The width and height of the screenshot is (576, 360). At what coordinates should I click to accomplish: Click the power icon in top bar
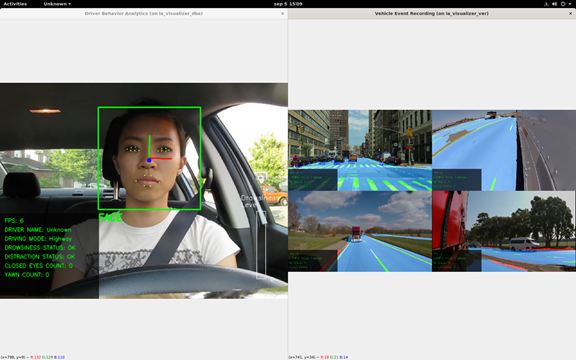pos(563,4)
